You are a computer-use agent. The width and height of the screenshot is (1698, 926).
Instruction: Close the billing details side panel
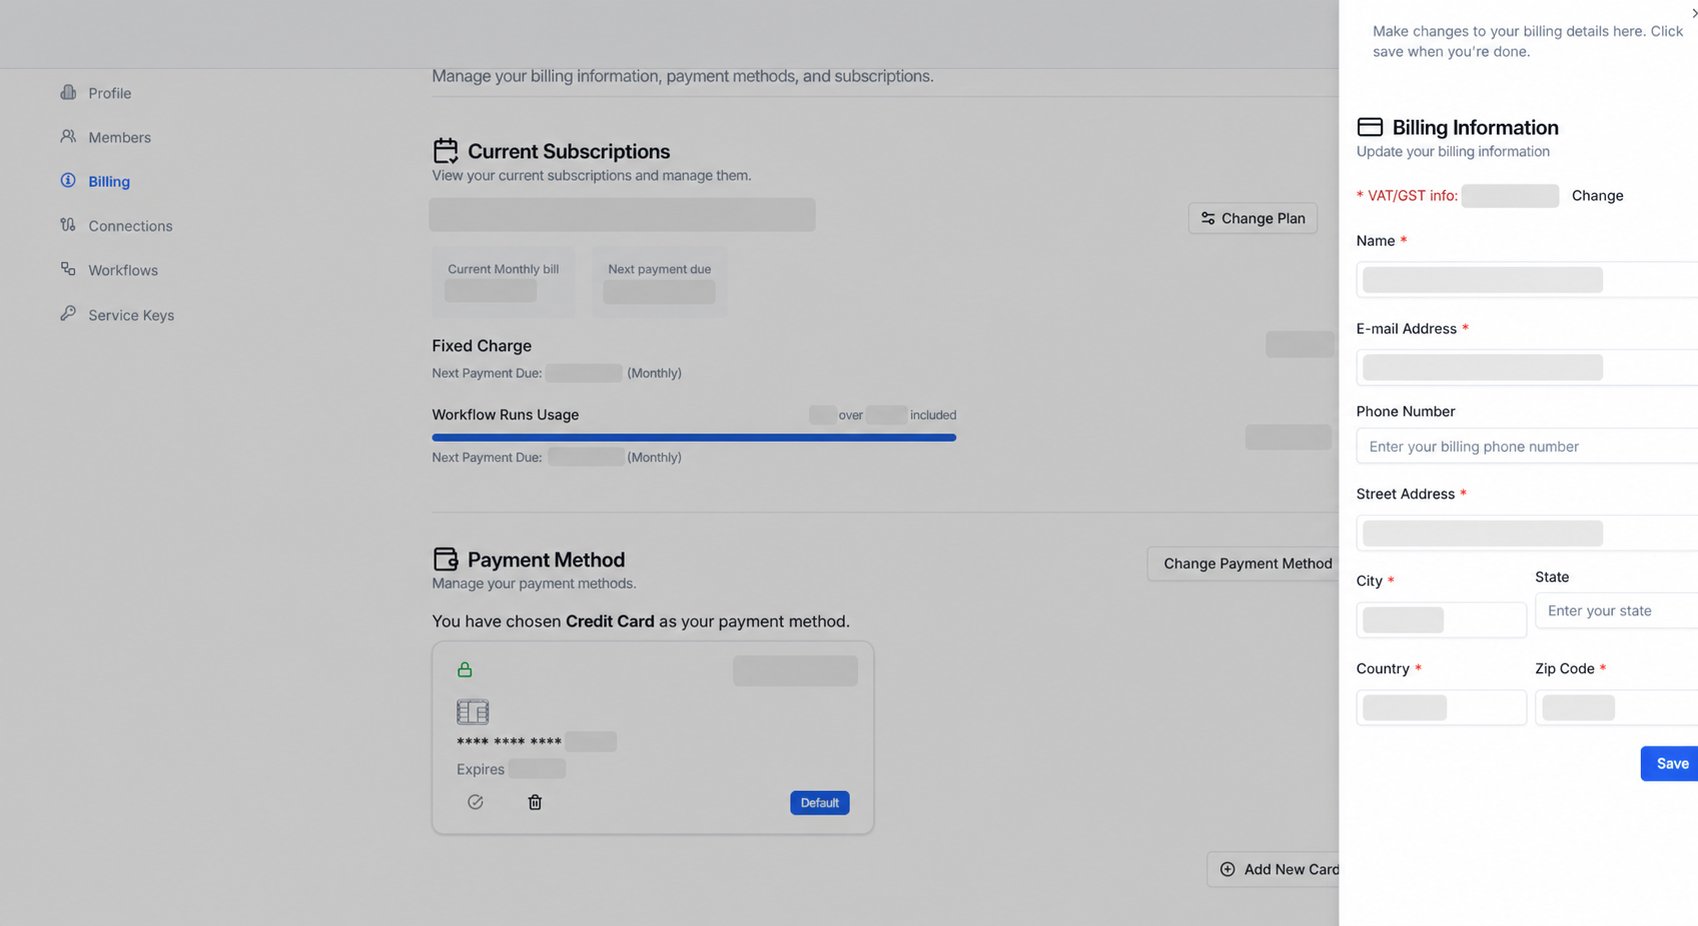(1693, 13)
